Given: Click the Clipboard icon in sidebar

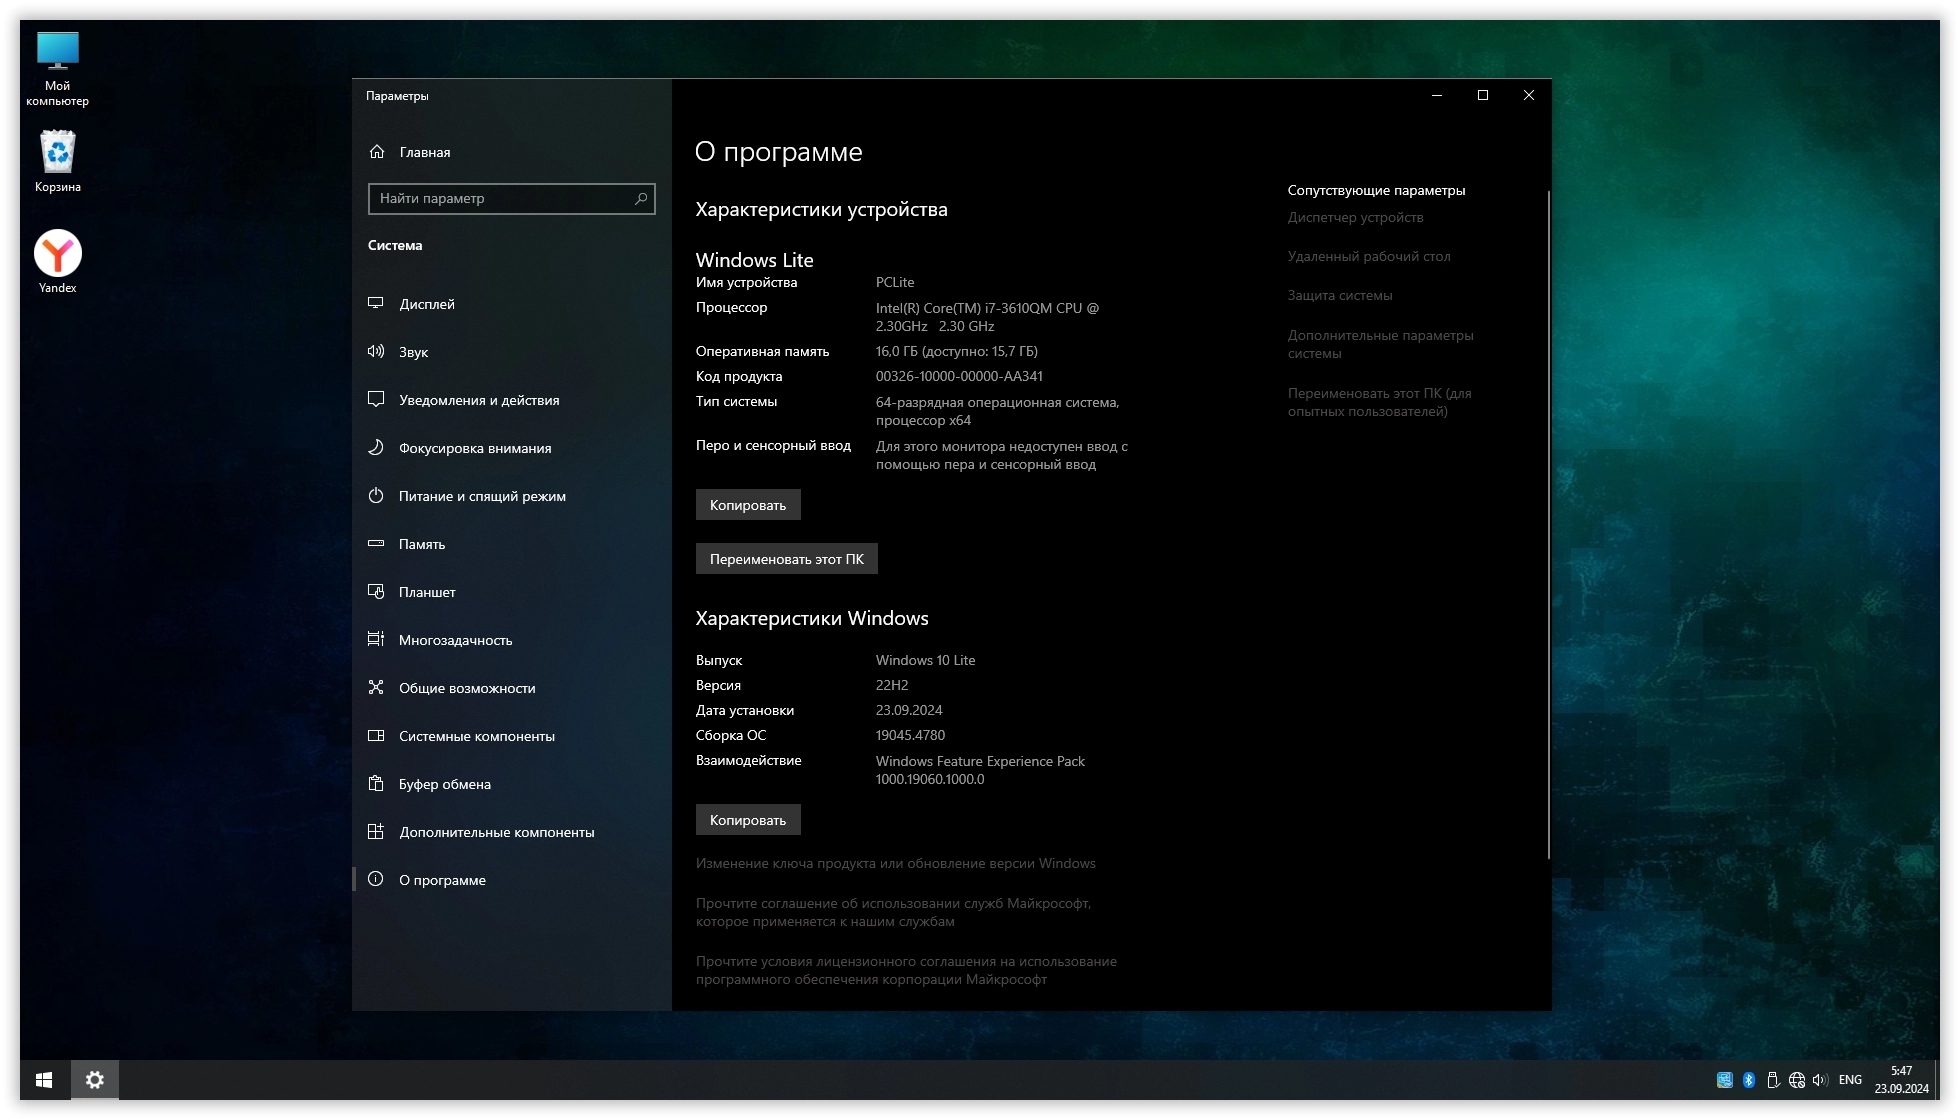Looking at the screenshot, I should coord(376,783).
